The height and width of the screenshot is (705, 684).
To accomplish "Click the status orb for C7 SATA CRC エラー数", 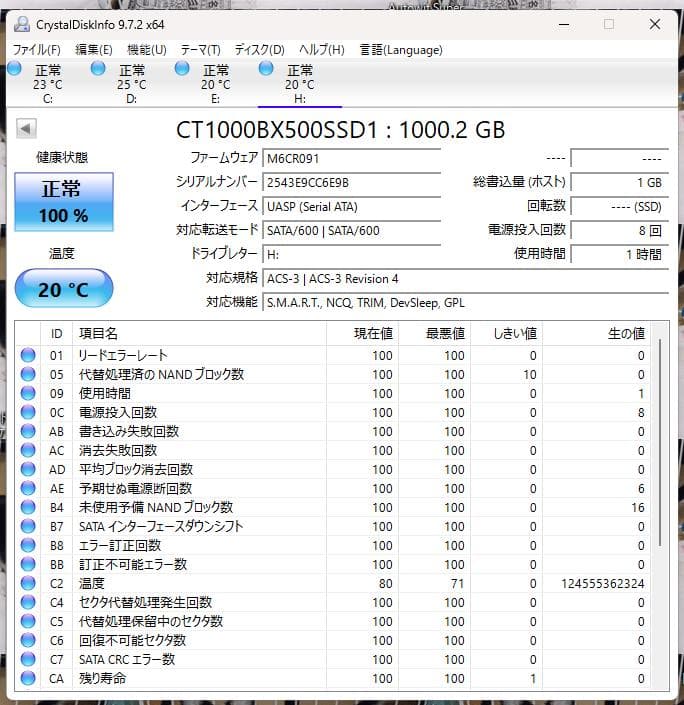I will click(28, 659).
